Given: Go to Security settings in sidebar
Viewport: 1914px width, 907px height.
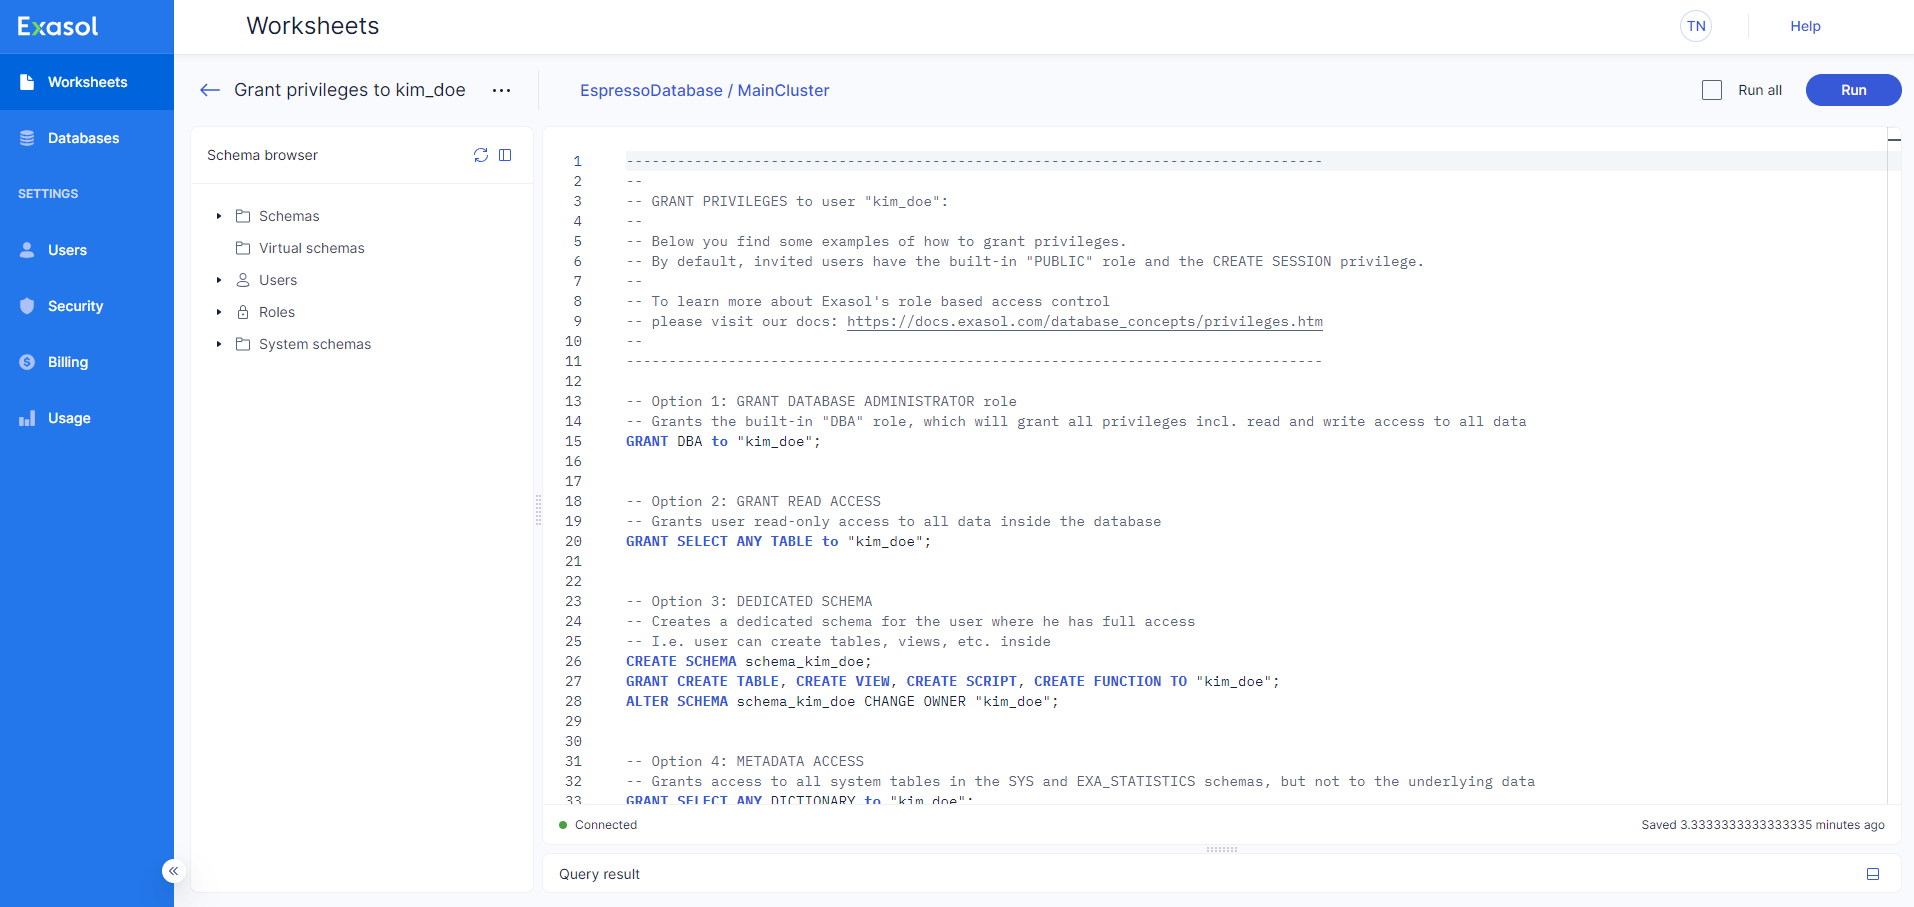Looking at the screenshot, I should click(x=75, y=306).
